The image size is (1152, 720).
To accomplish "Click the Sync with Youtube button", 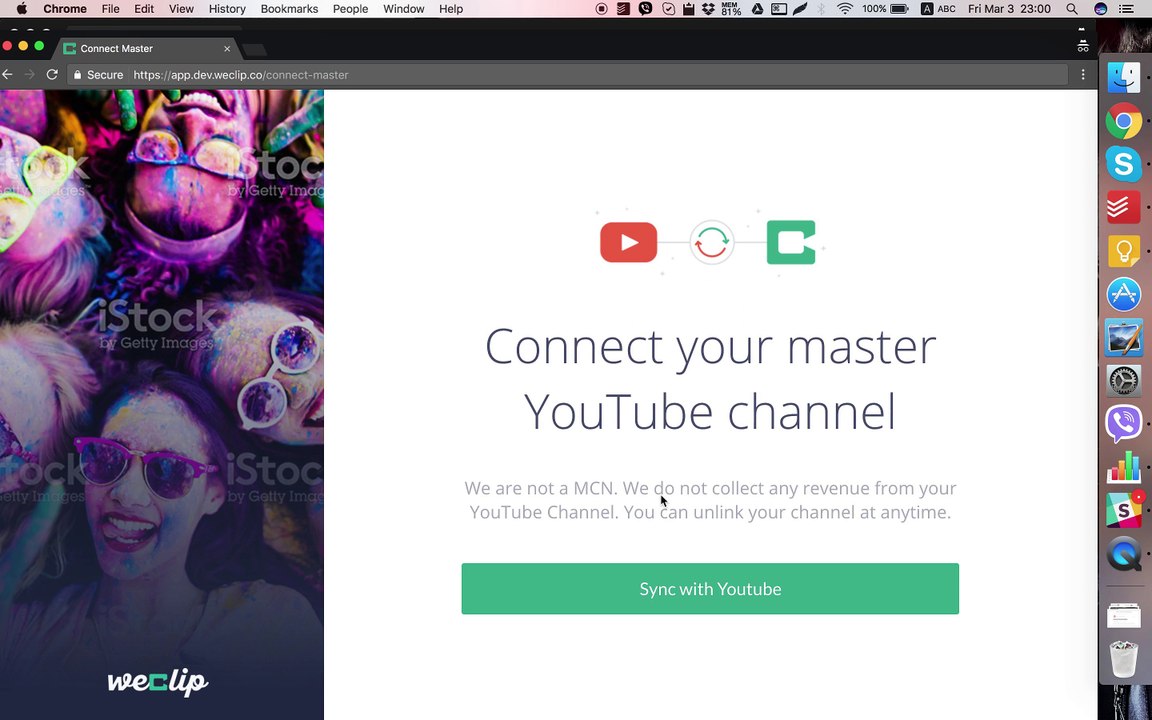I will [x=710, y=588].
